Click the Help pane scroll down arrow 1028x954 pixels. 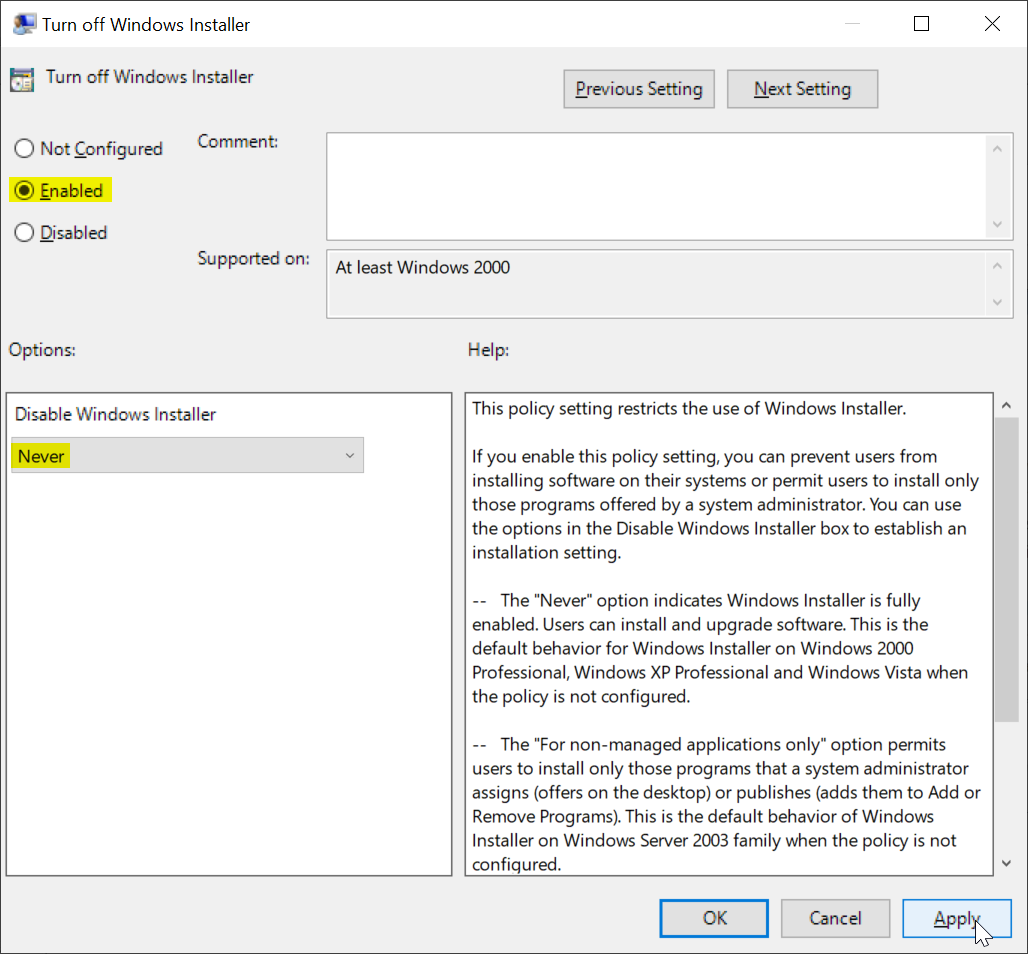point(1006,864)
